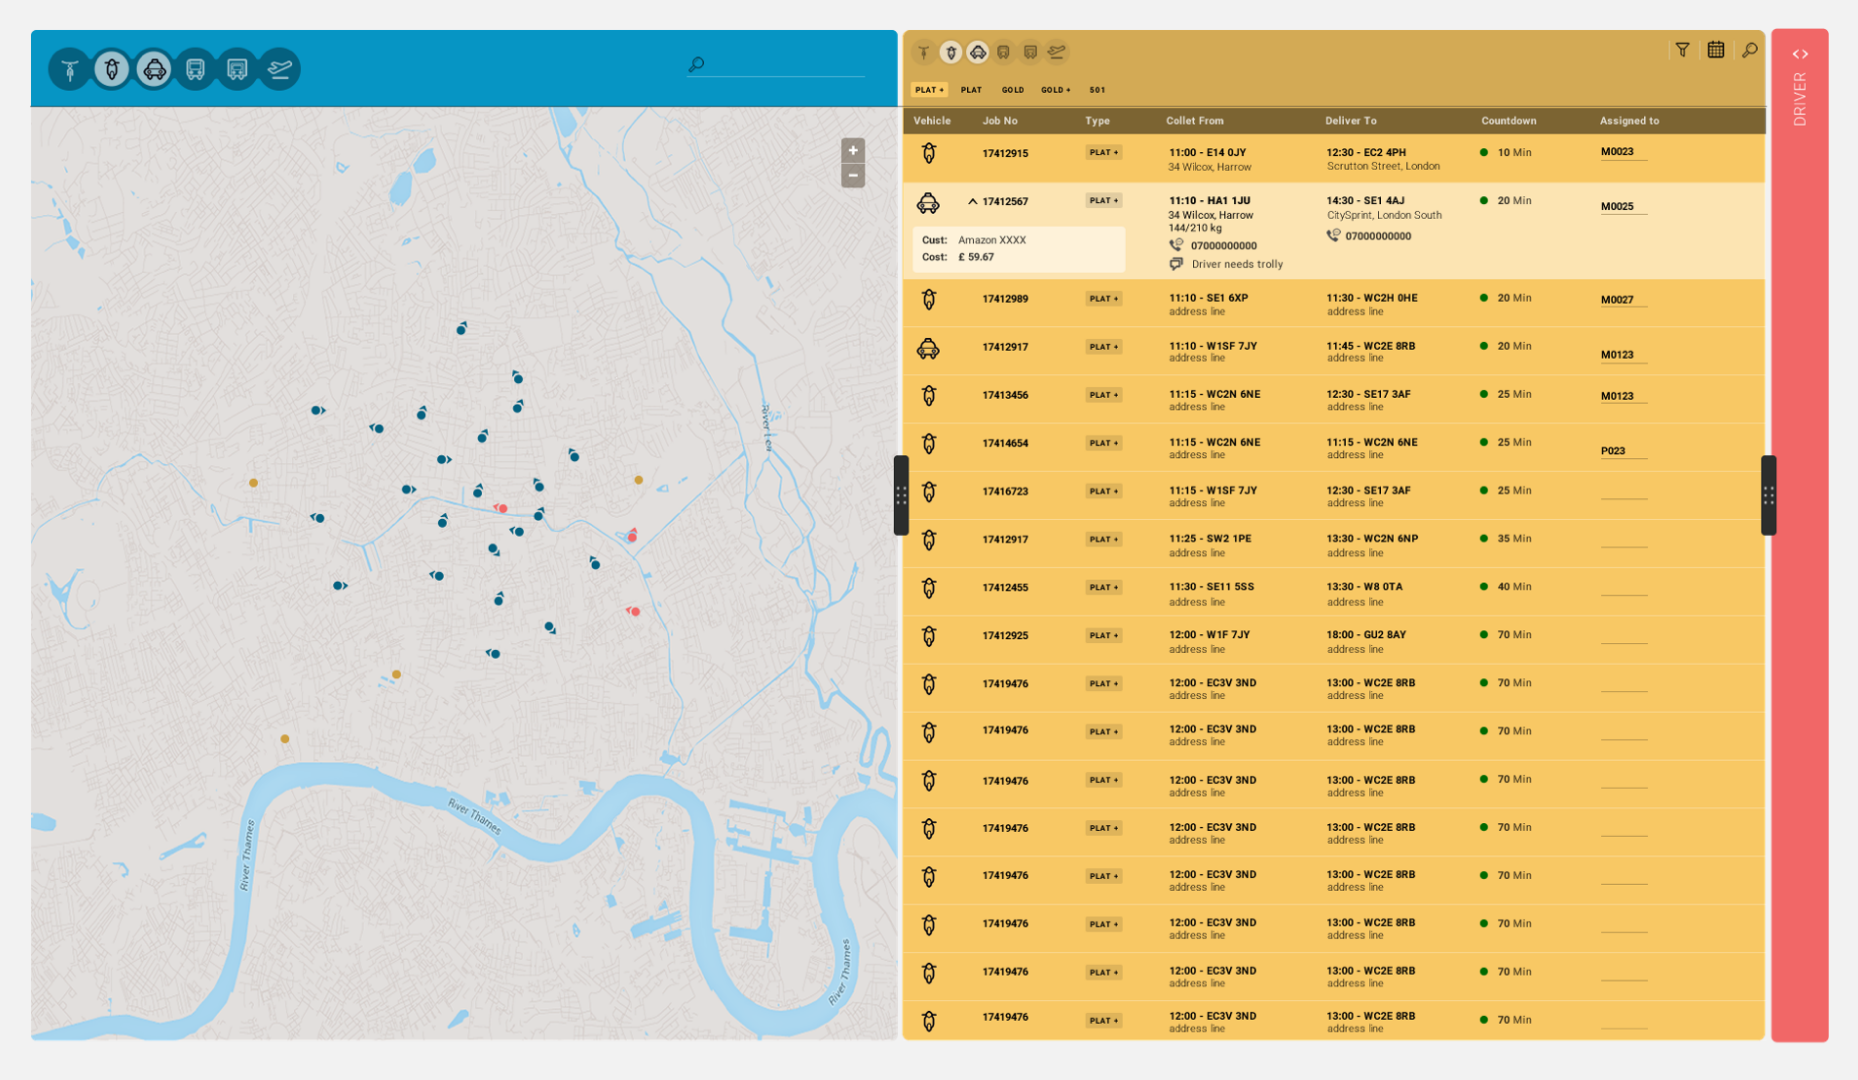Select the 501 tab
Viewport: 1858px width, 1080px height.
[1097, 90]
